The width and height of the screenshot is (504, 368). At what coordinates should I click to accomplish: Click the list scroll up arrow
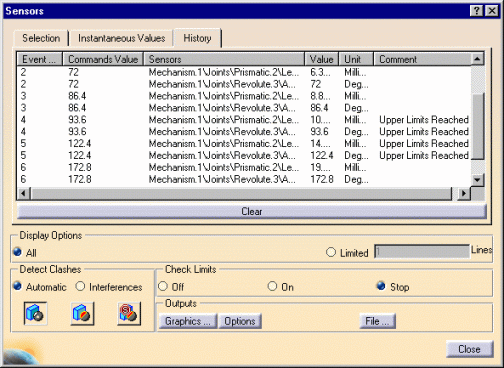[477, 59]
